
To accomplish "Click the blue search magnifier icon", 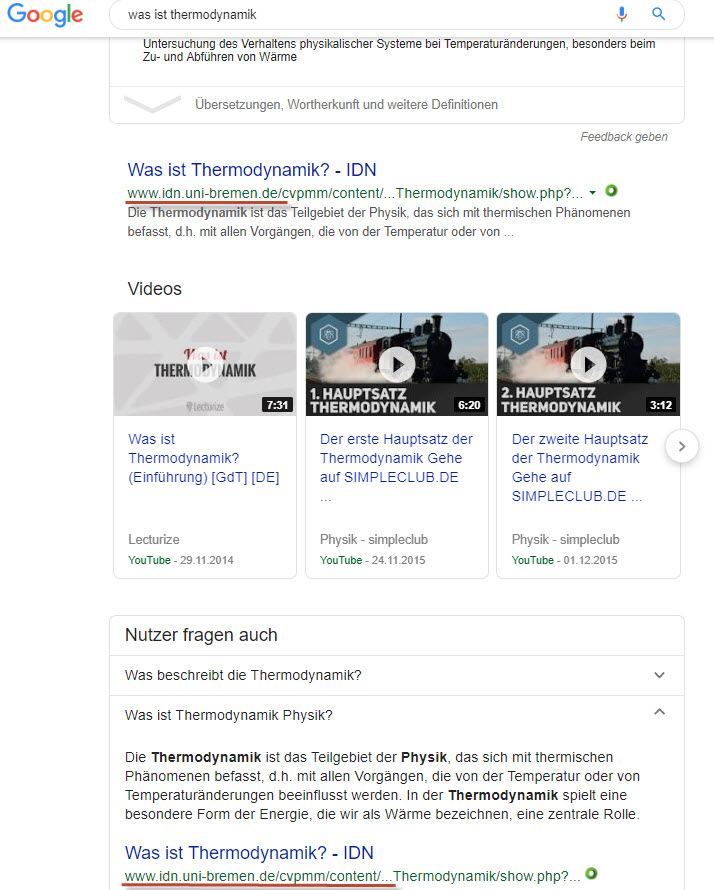I will pyautogui.click(x=658, y=14).
